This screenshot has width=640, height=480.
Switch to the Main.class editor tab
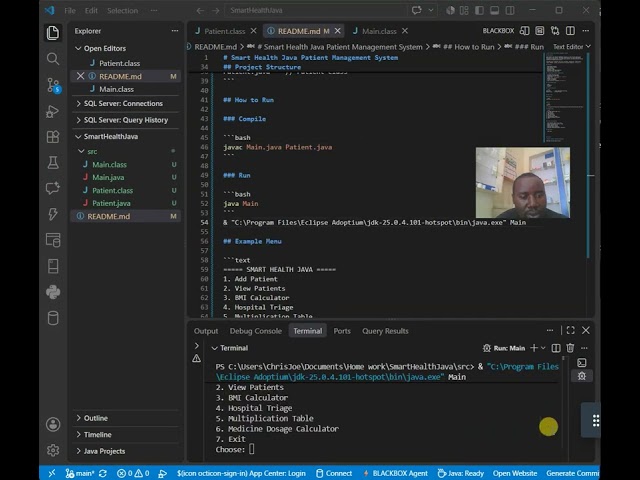379,31
